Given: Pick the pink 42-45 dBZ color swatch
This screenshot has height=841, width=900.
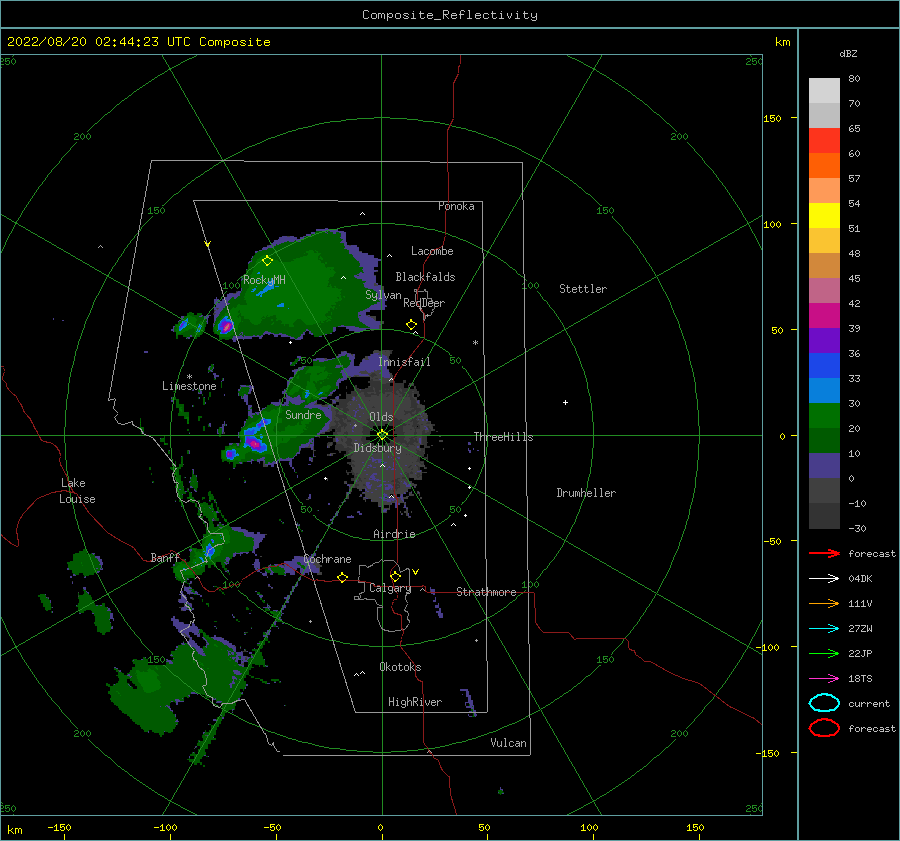Looking at the screenshot, I should [x=824, y=290].
